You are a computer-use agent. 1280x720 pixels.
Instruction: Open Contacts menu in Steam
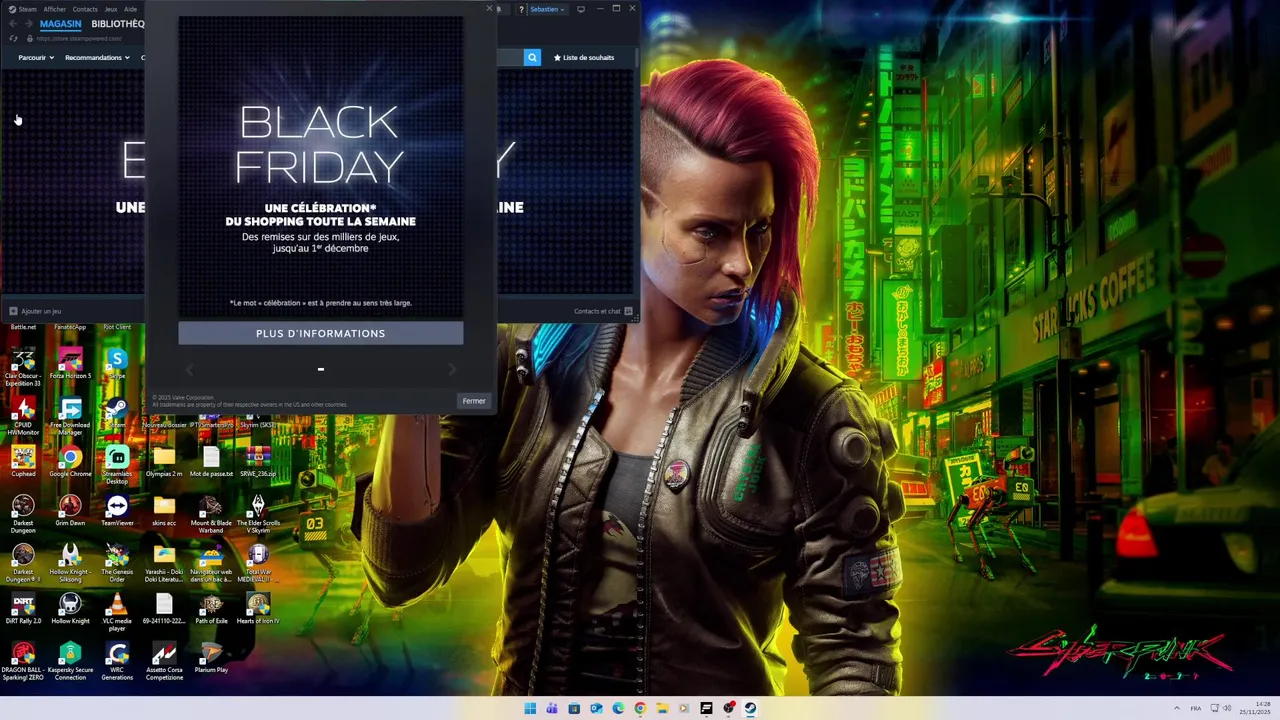[85, 9]
